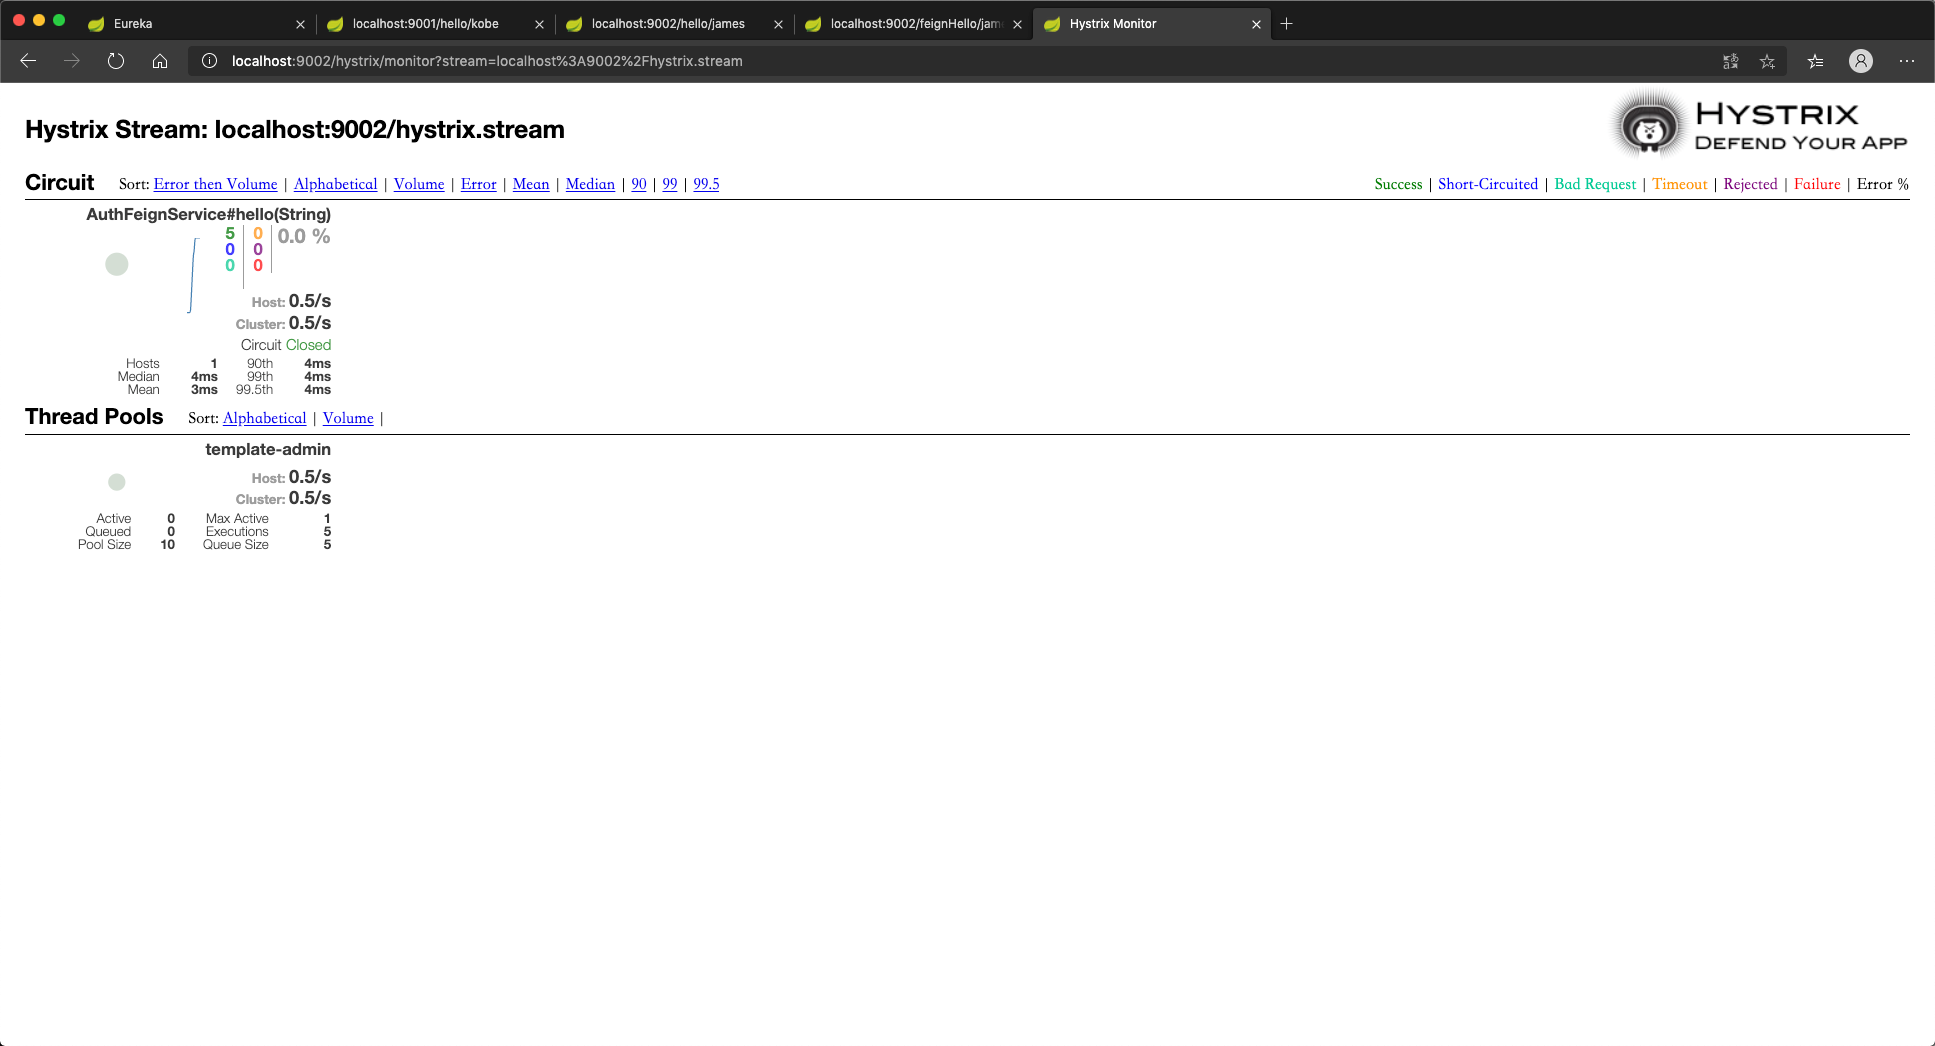Click the template-admin thread pool circle
Viewport: 1935px width, 1046px height.
click(x=117, y=482)
